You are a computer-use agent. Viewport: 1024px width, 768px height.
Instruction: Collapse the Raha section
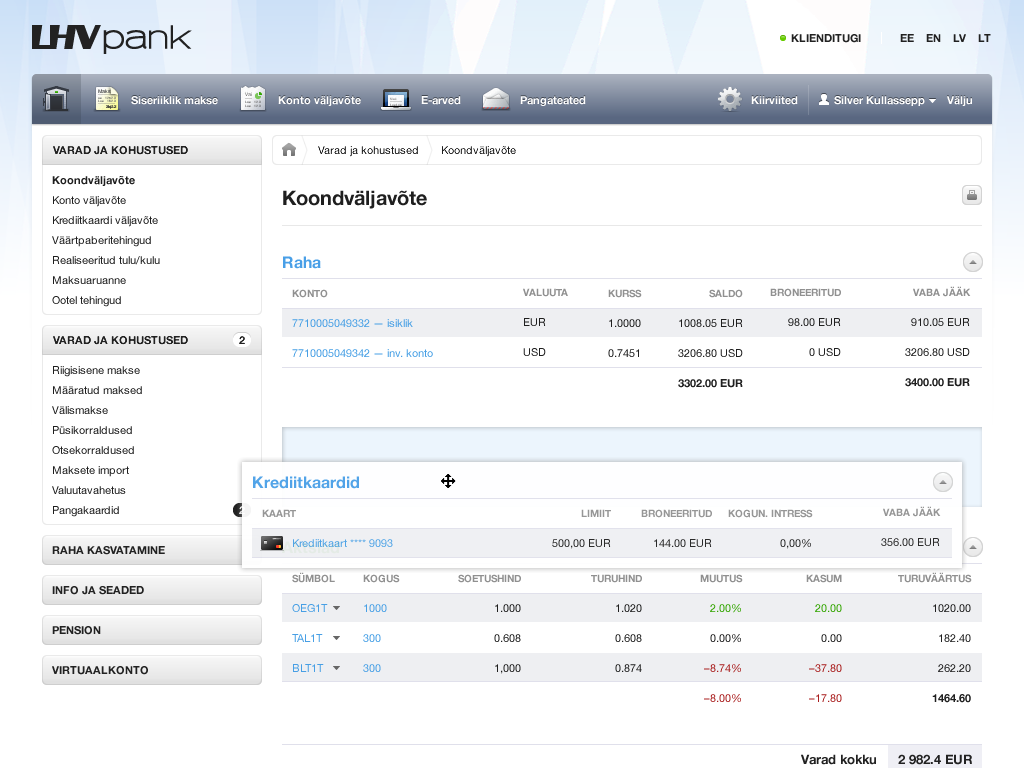point(972,262)
